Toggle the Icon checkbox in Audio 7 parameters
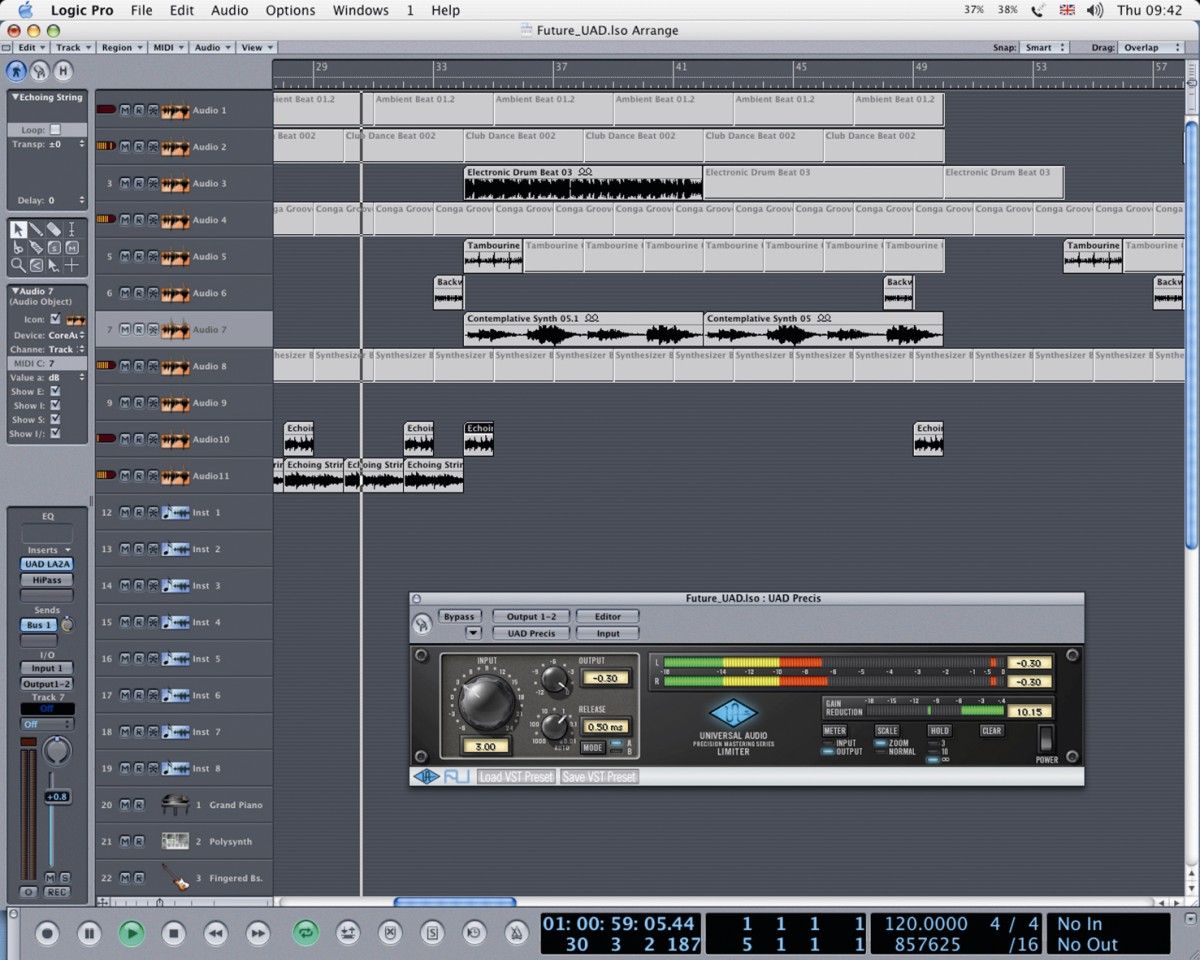Viewport: 1200px width, 960px height. [x=55, y=319]
